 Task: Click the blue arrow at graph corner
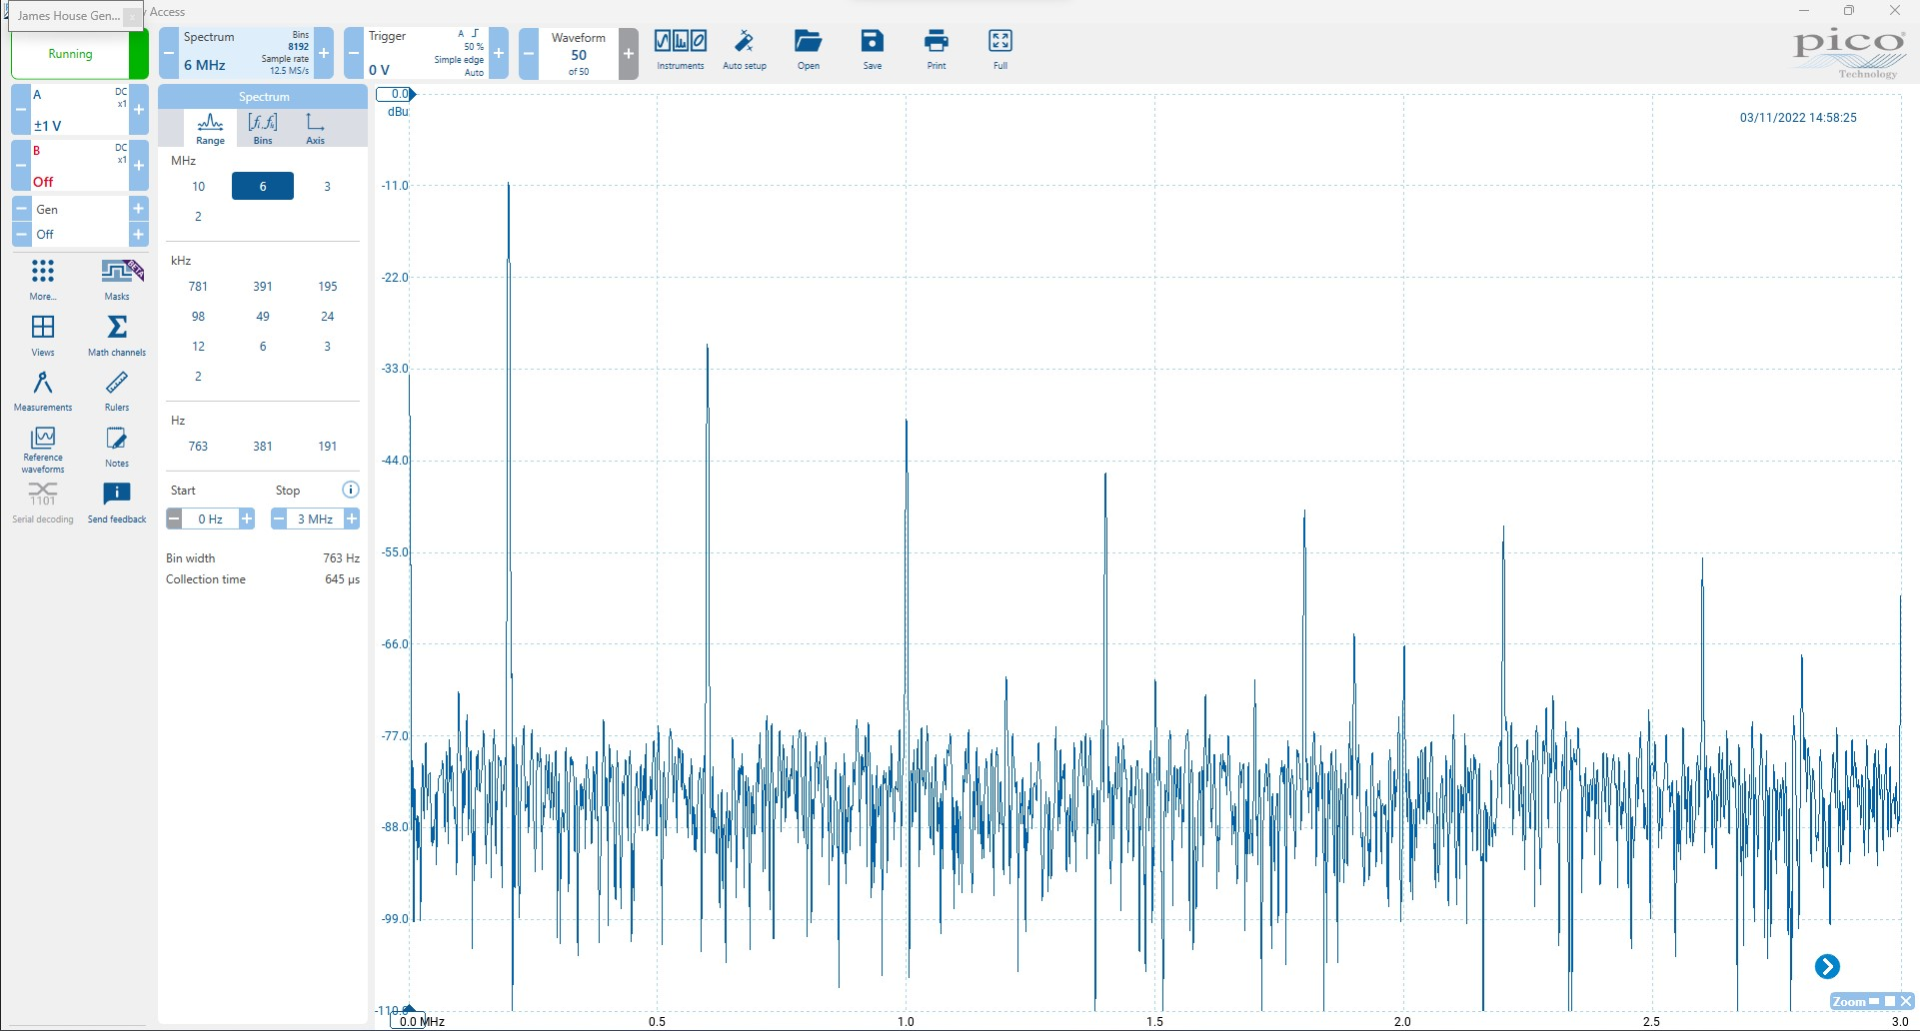pos(1826,966)
